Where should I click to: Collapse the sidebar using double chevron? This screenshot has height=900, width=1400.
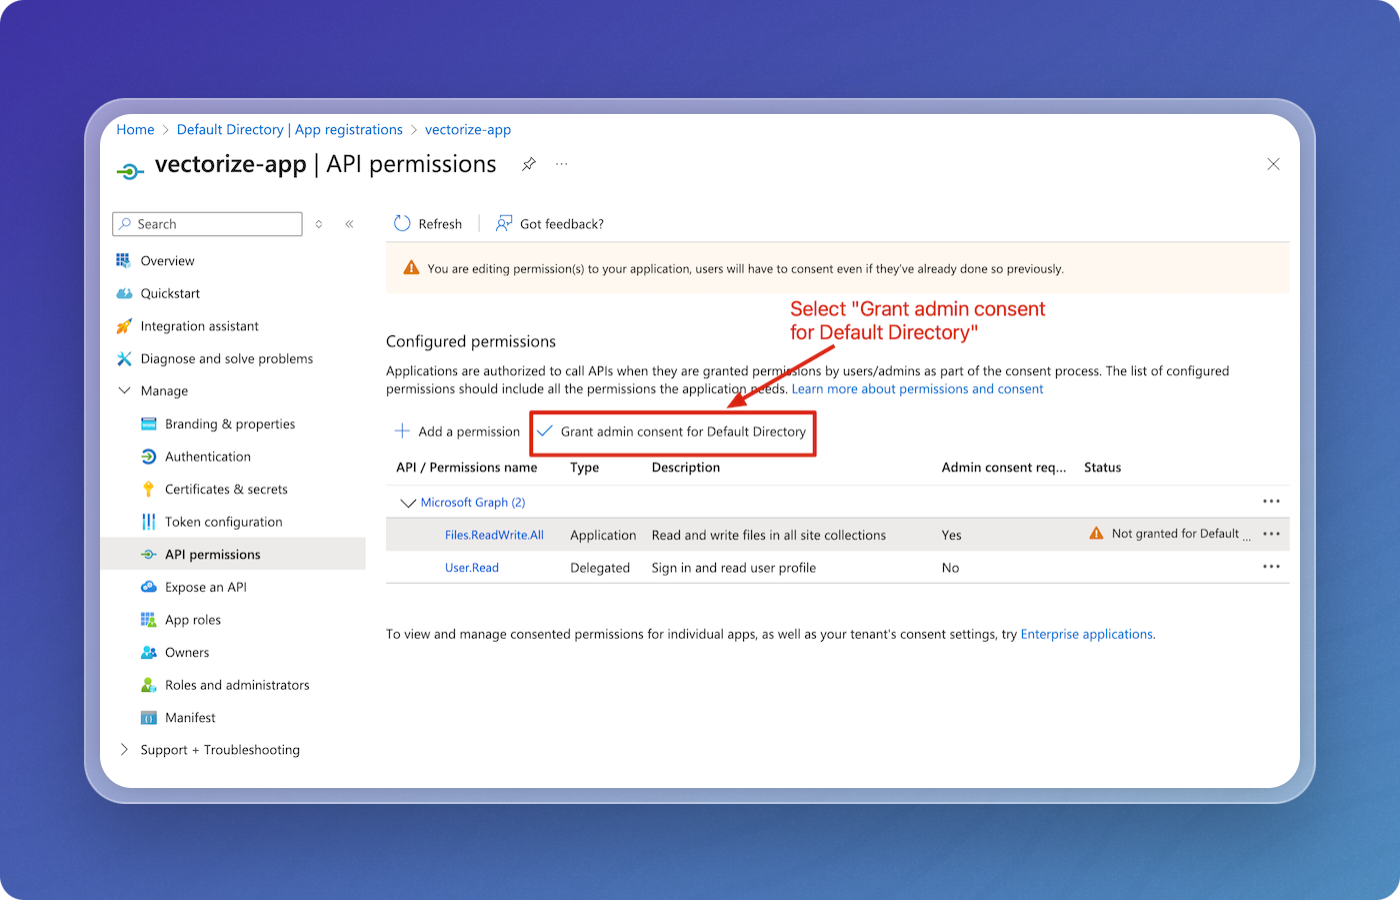(x=349, y=224)
